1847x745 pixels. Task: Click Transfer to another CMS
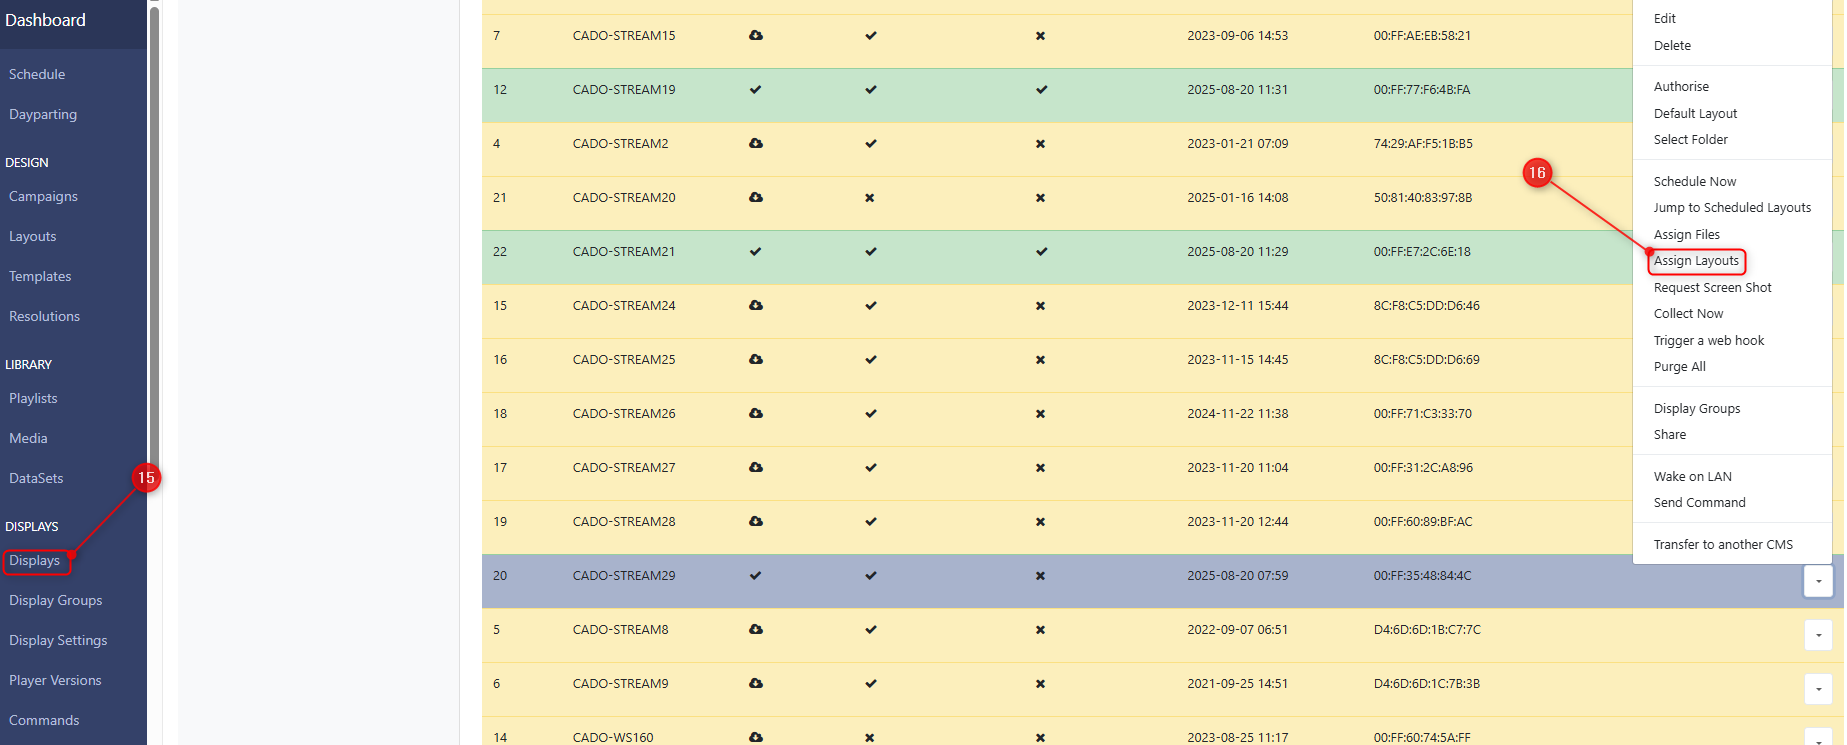1723,545
